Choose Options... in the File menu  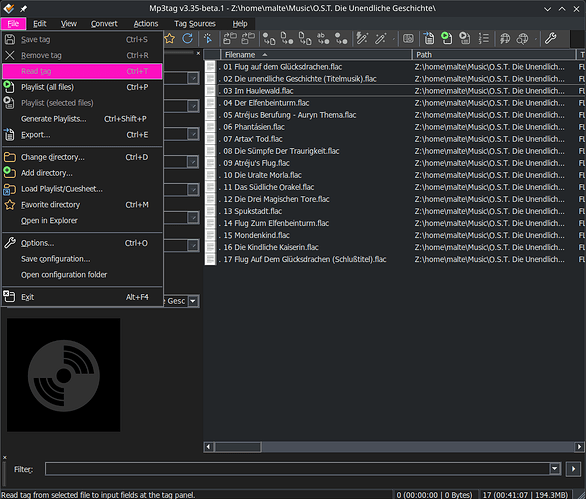click(82, 243)
